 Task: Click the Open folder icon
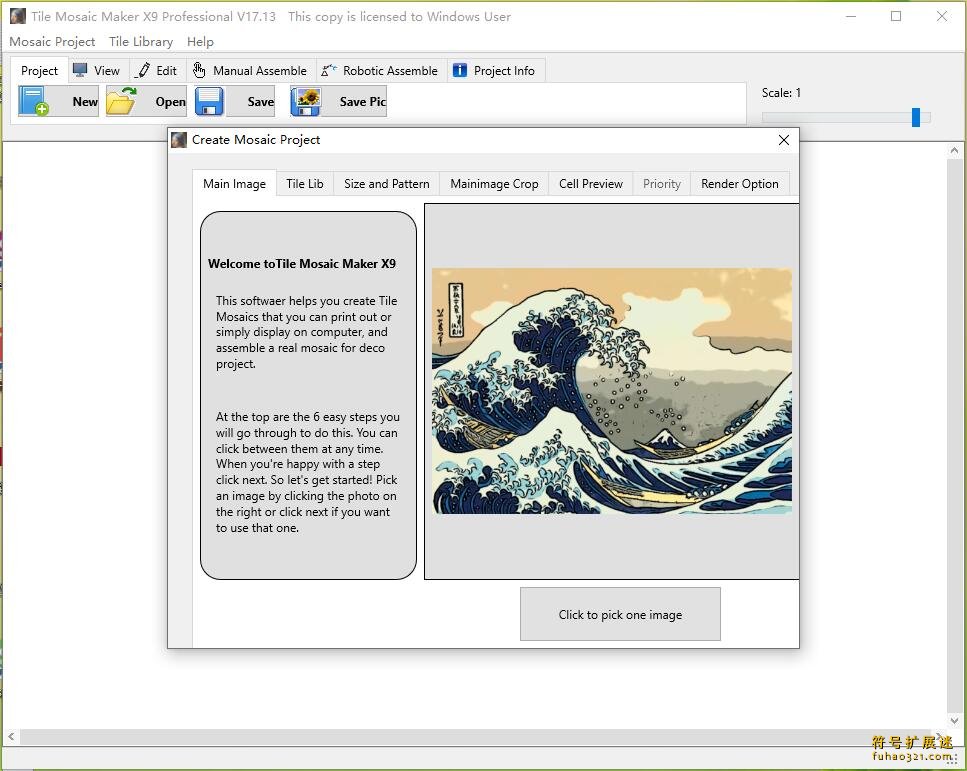coord(122,101)
